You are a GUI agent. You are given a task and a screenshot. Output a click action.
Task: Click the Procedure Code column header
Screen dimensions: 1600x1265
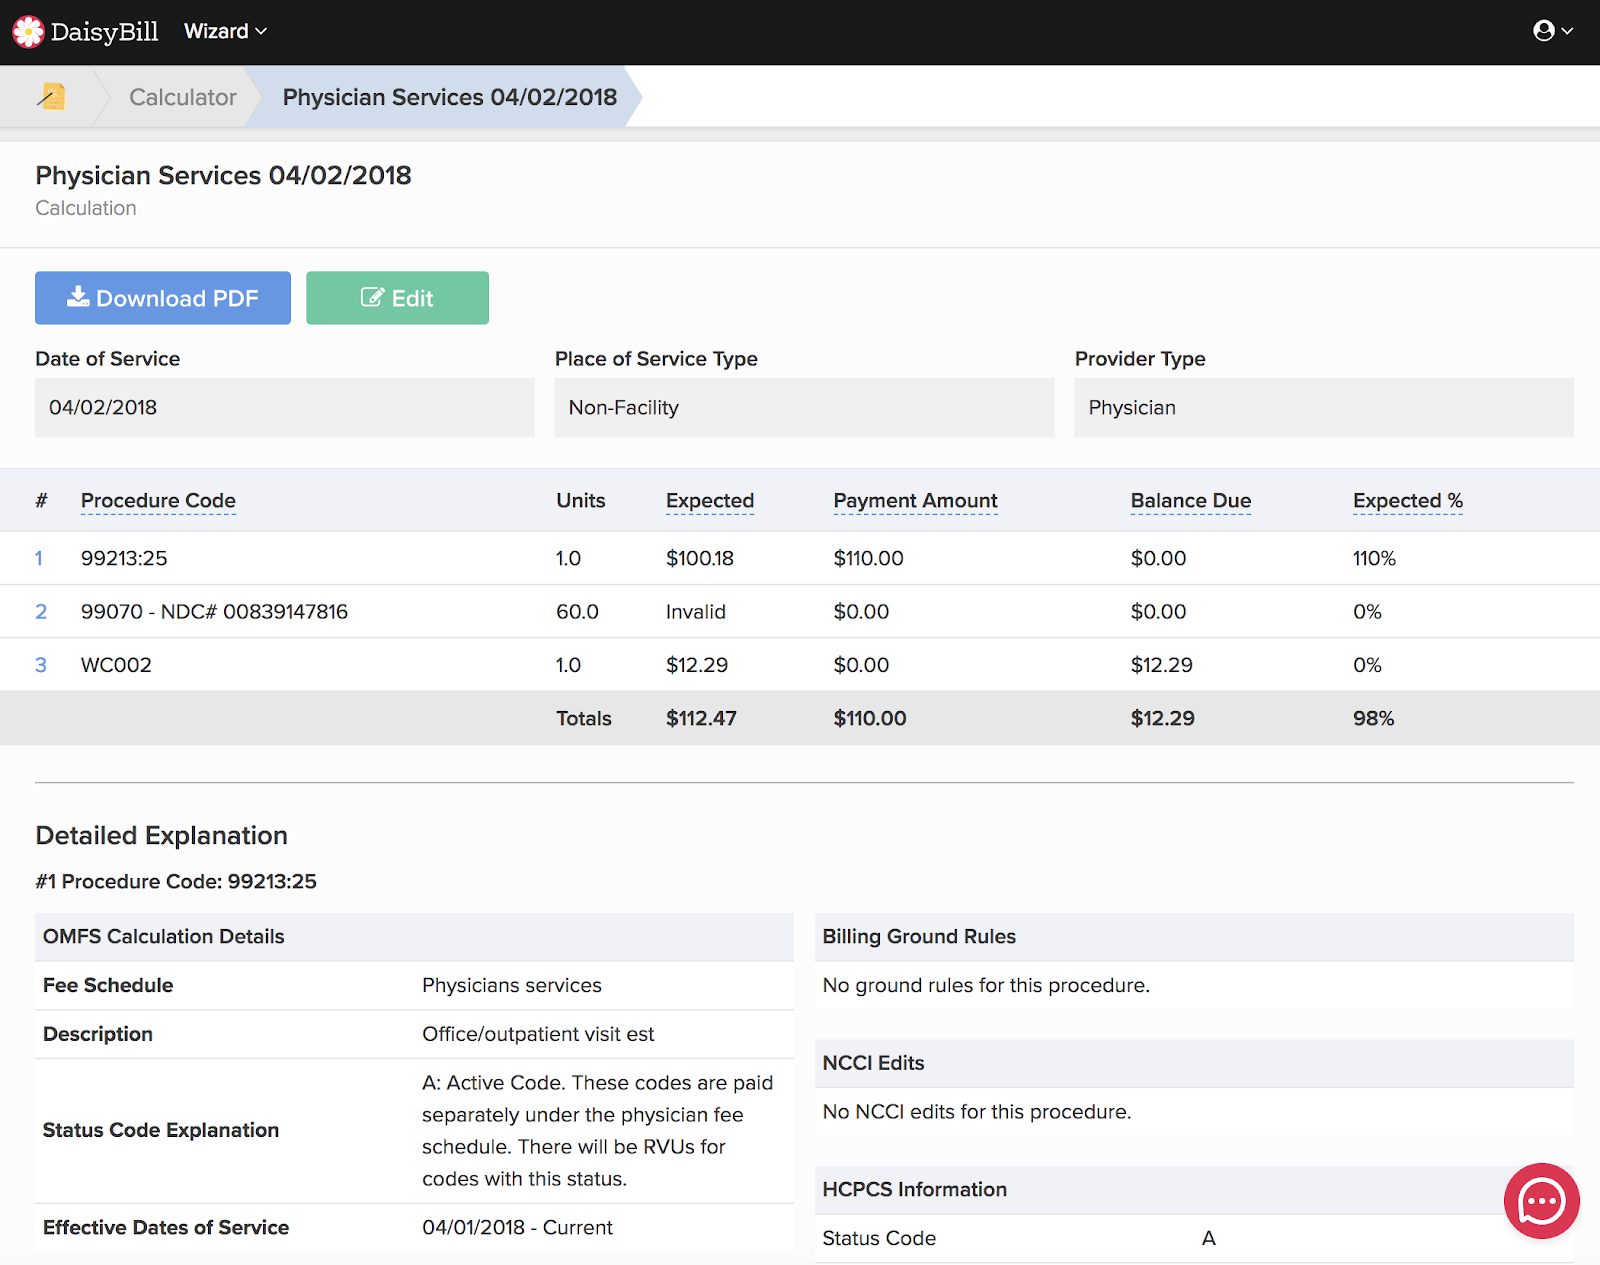tap(158, 501)
